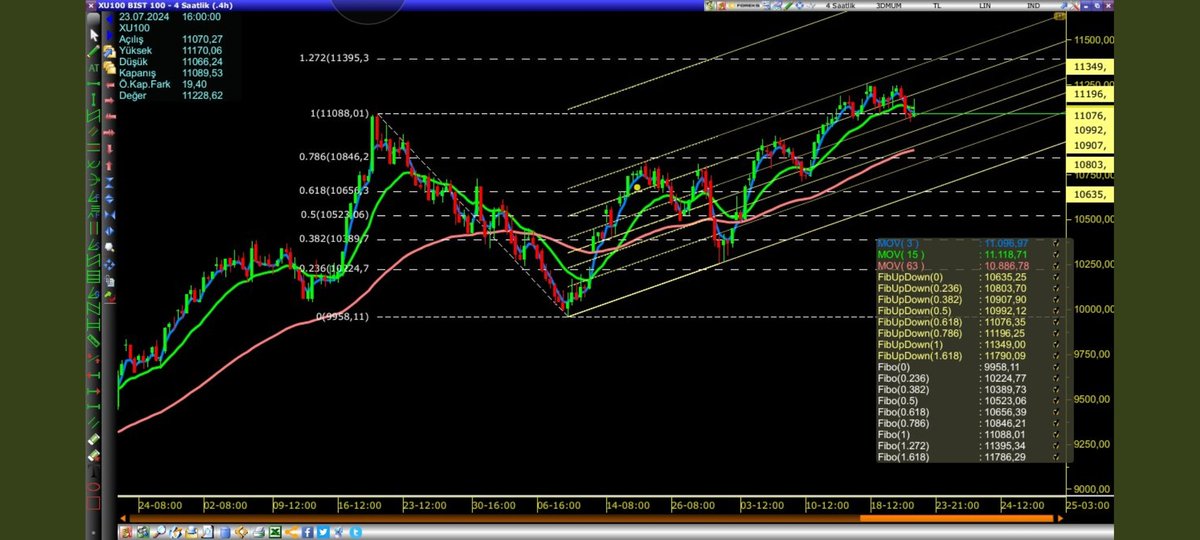Click the 11500,00 price axis label
The height and width of the screenshot is (540, 1200).
pyautogui.click(x=1093, y=40)
